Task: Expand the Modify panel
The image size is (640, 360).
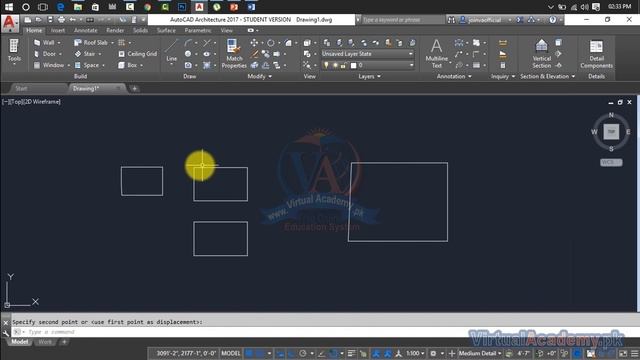Action: point(260,76)
